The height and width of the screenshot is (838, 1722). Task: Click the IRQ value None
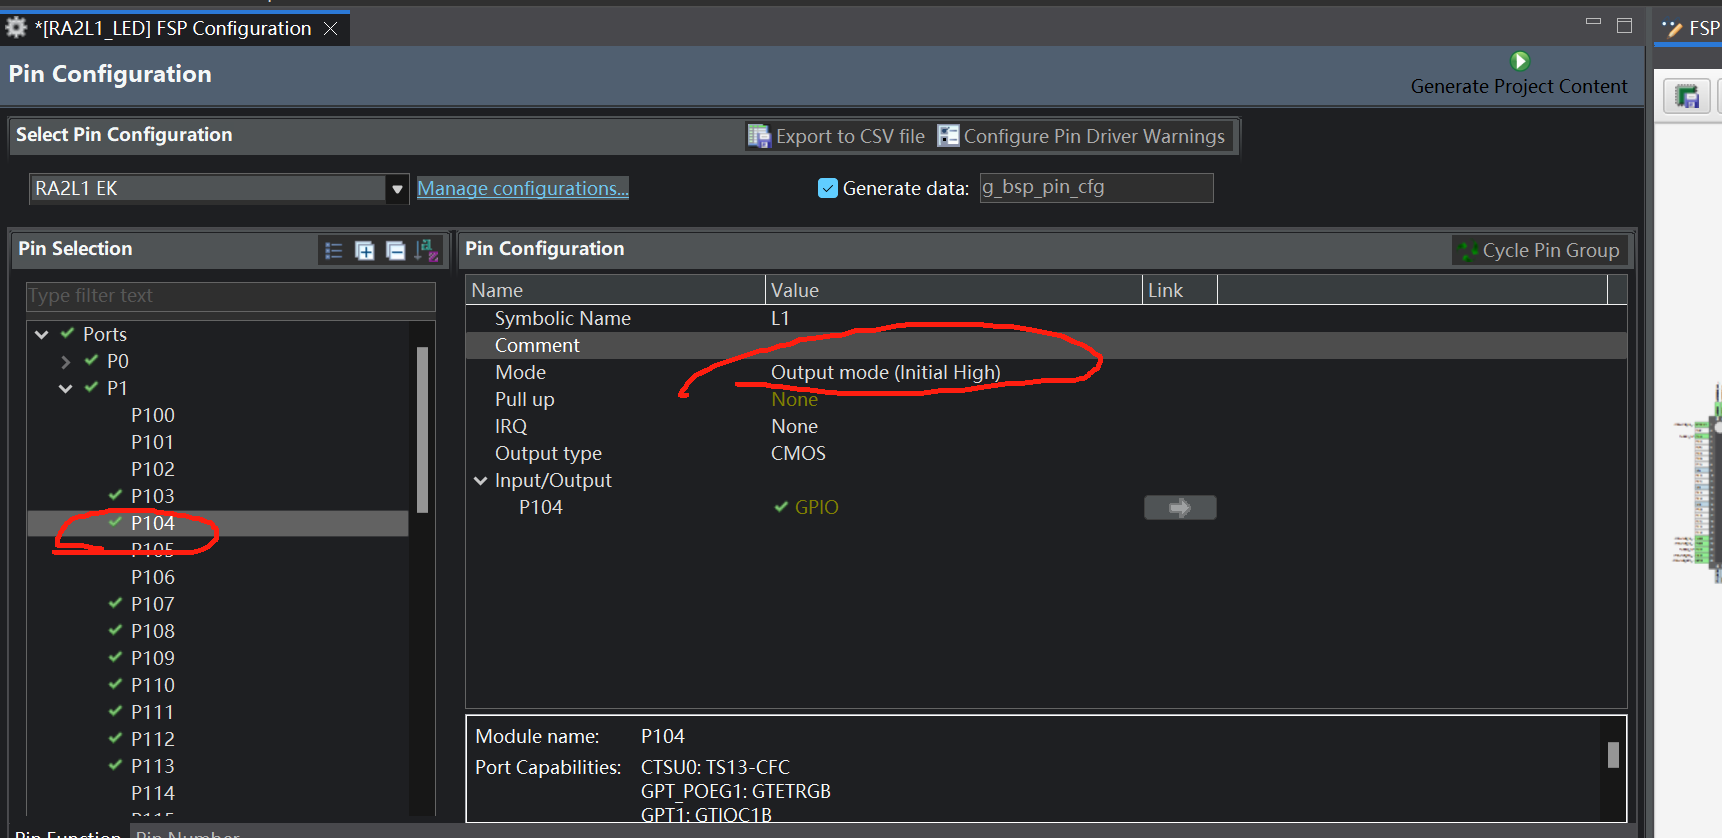pyautogui.click(x=794, y=427)
